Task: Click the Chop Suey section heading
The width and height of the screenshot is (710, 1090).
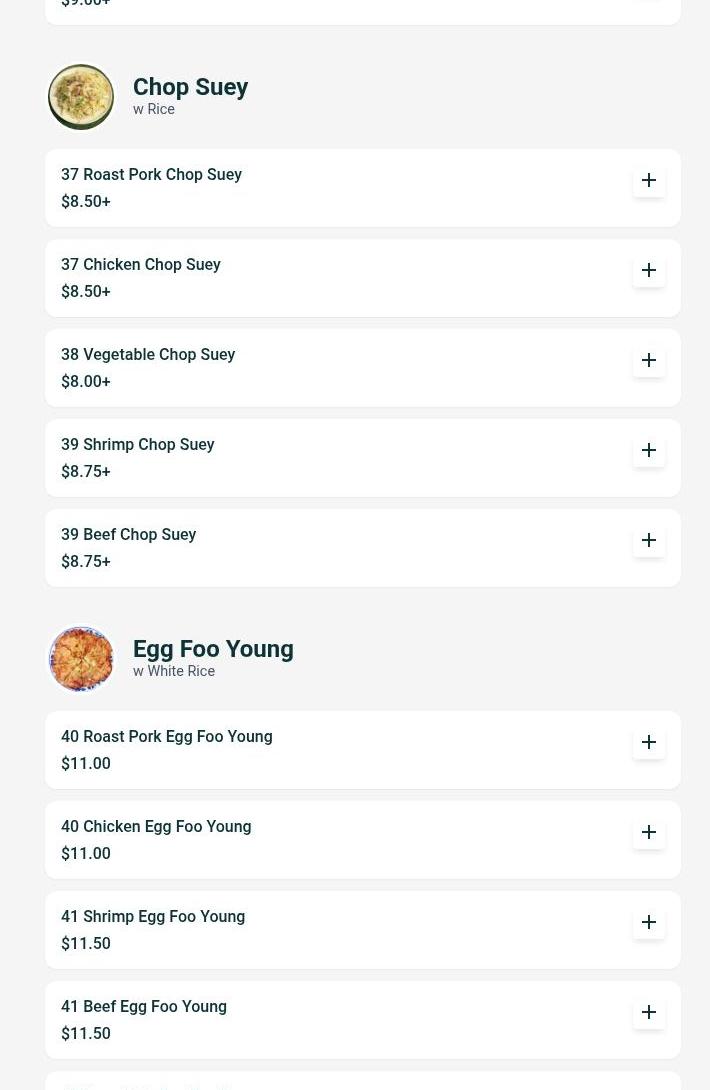Action: tap(190, 87)
